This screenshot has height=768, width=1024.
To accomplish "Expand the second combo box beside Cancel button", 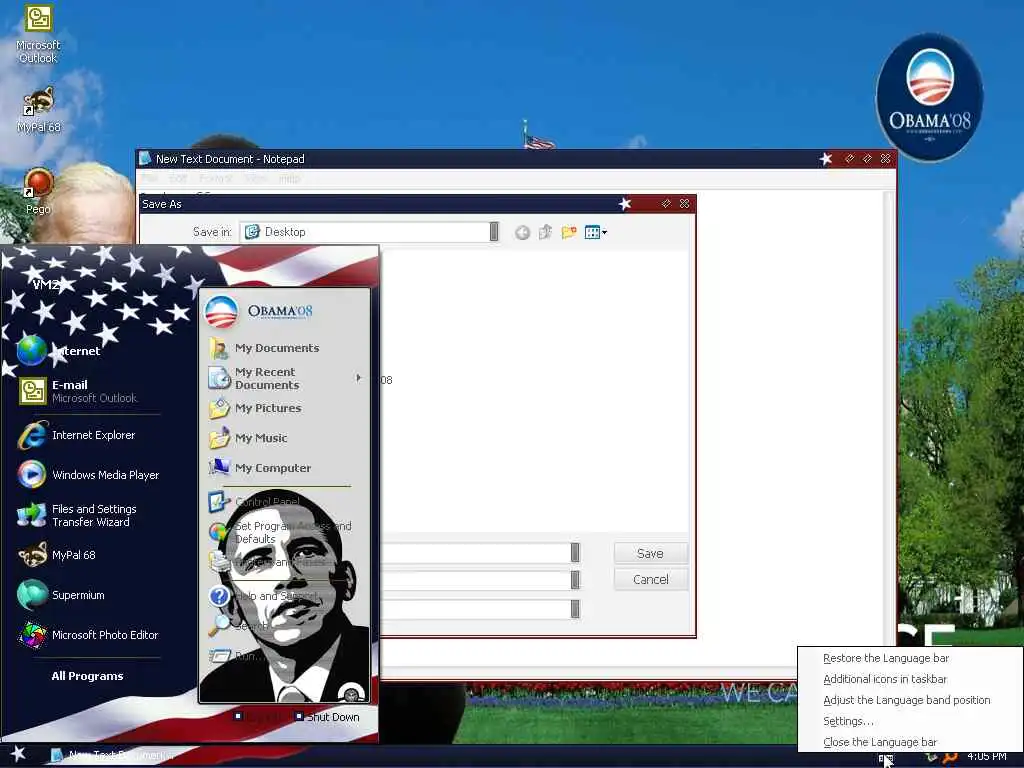I will [575, 580].
